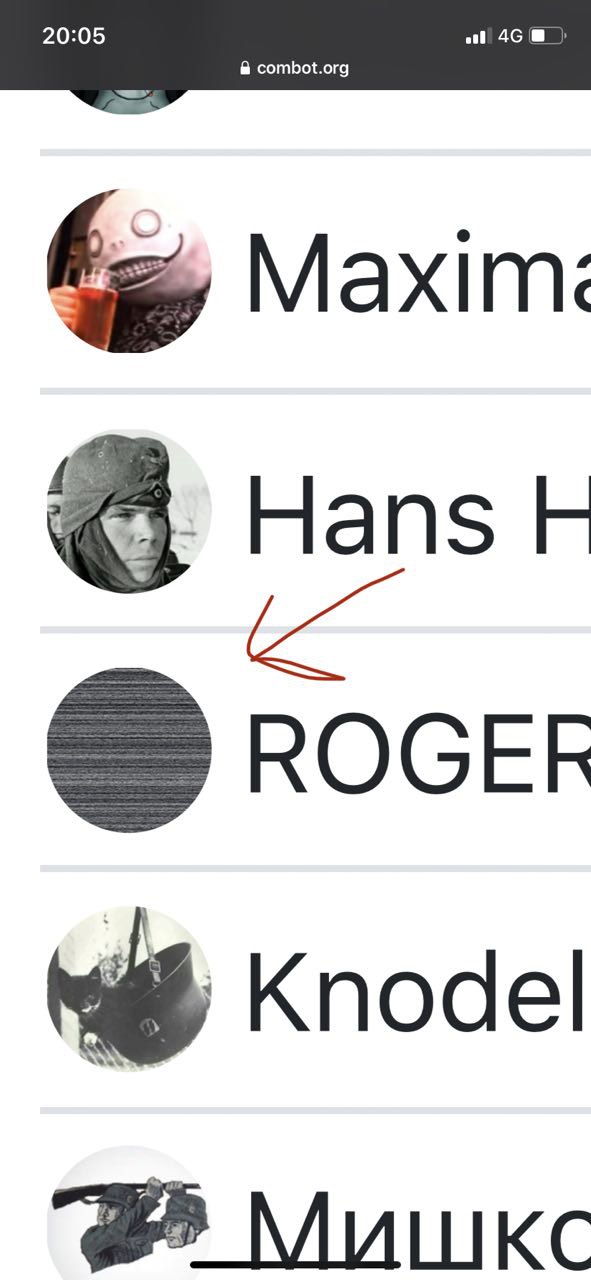Screen dimensions: 591x1280
Task: Tap the combot.org address bar
Action: coord(295,68)
